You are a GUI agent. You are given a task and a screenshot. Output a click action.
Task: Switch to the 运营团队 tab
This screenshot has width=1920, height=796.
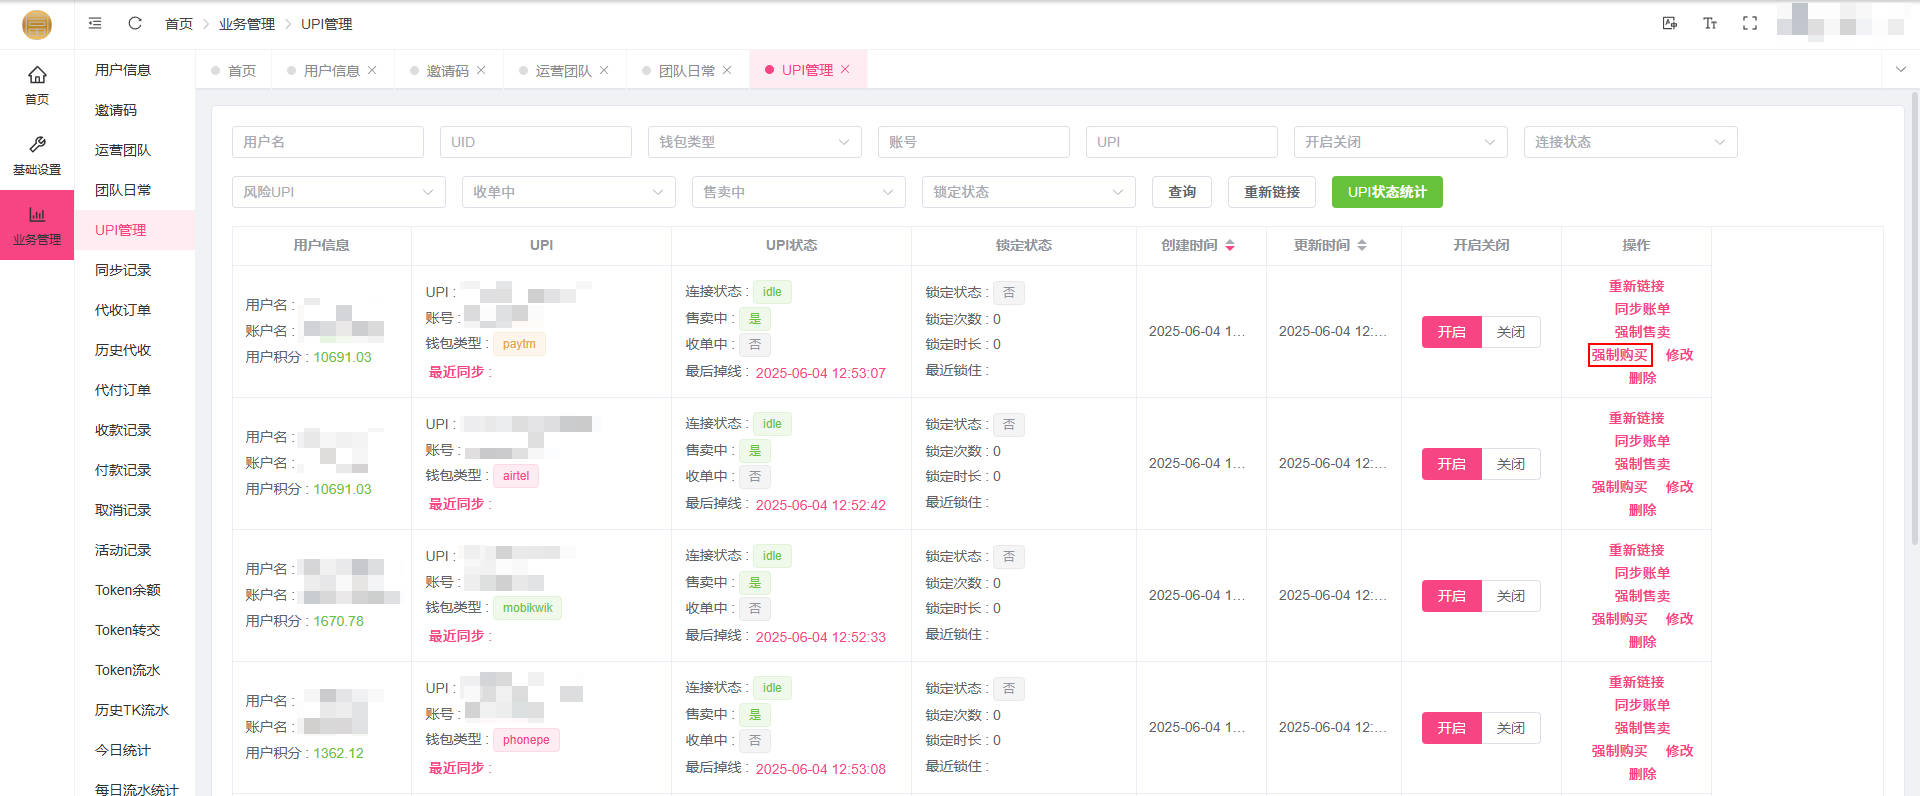click(x=563, y=71)
